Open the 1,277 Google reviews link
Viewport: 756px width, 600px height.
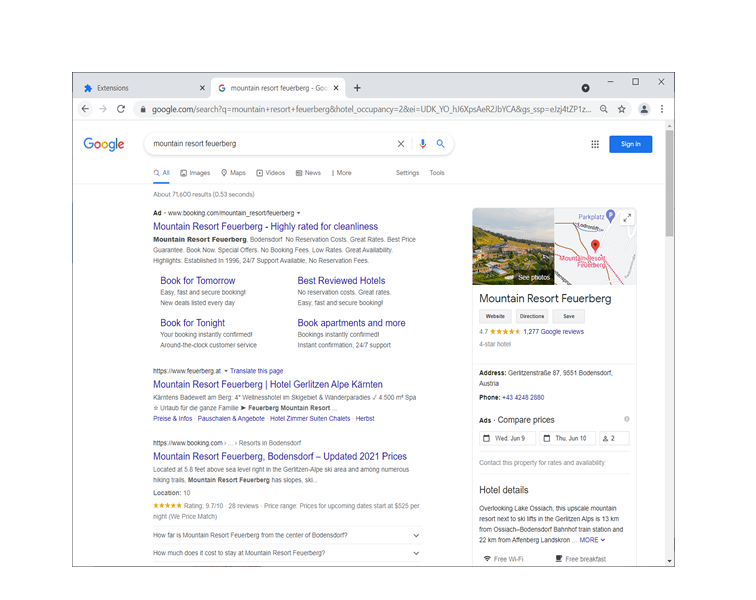(x=553, y=332)
